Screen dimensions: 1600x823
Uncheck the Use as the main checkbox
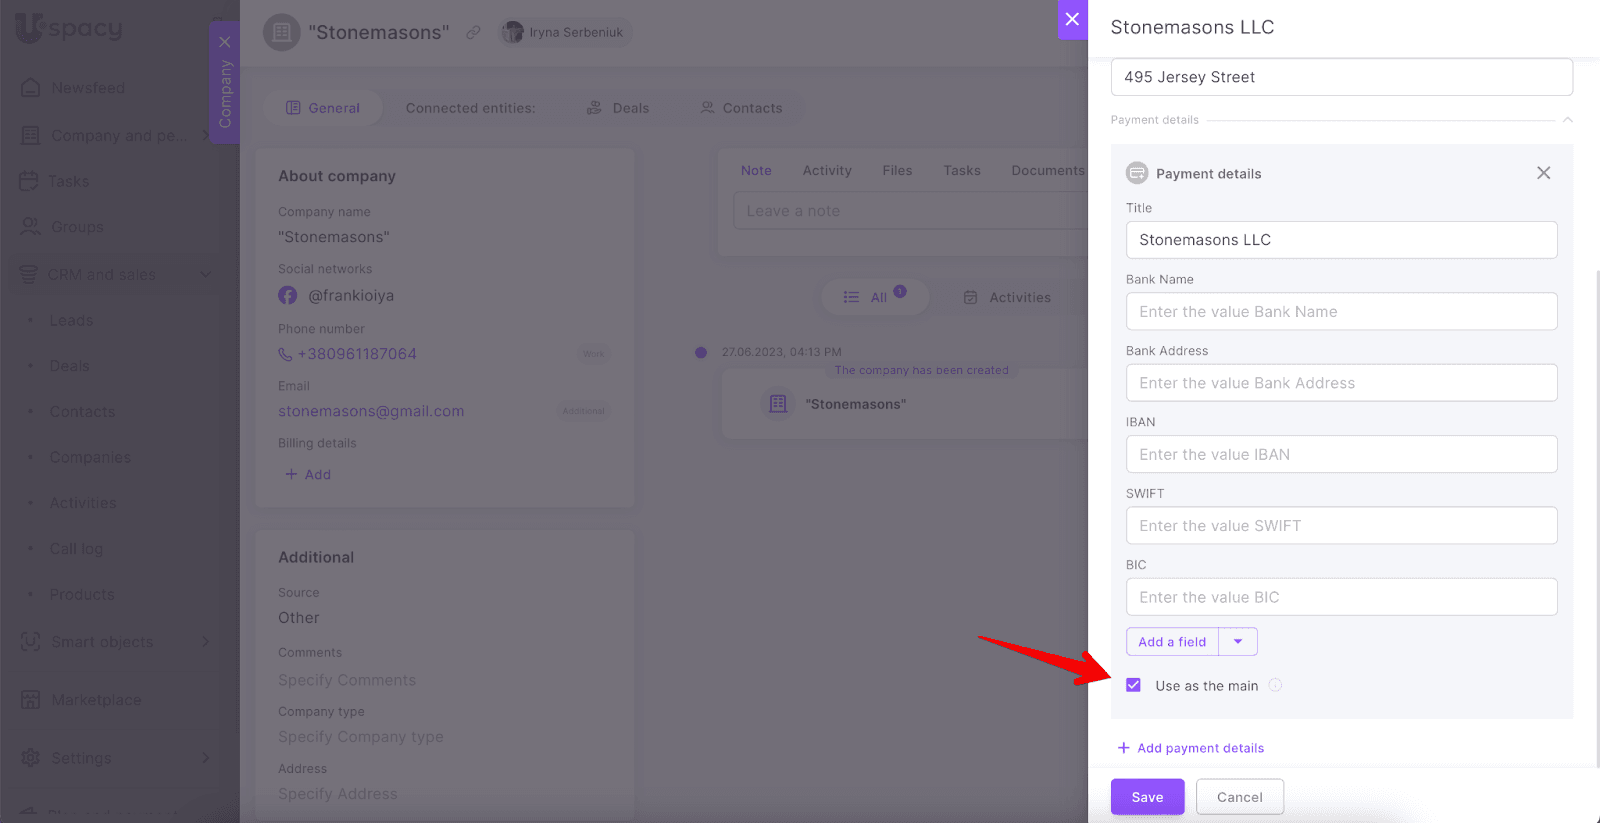[1133, 685]
